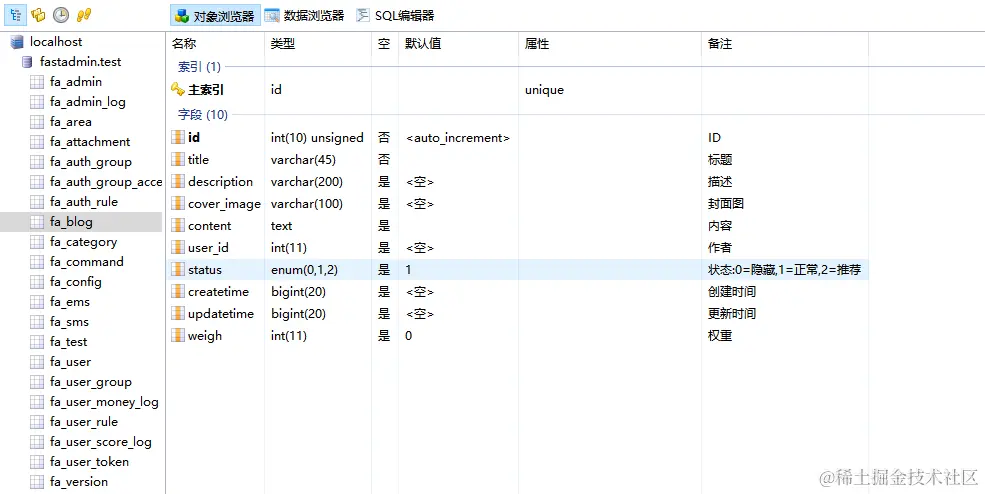
Task: Select the fa_auth_group_access table
Action: pyautogui.click(x=106, y=182)
